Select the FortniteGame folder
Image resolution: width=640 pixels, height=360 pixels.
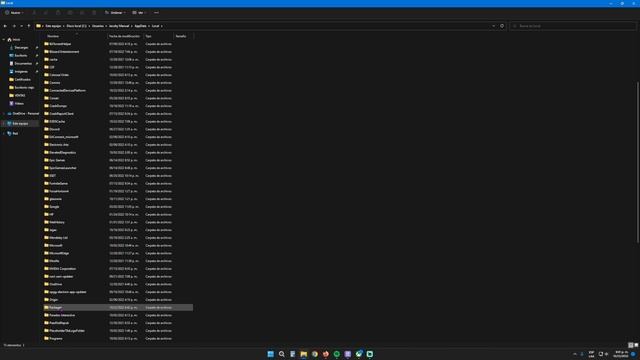point(59,184)
